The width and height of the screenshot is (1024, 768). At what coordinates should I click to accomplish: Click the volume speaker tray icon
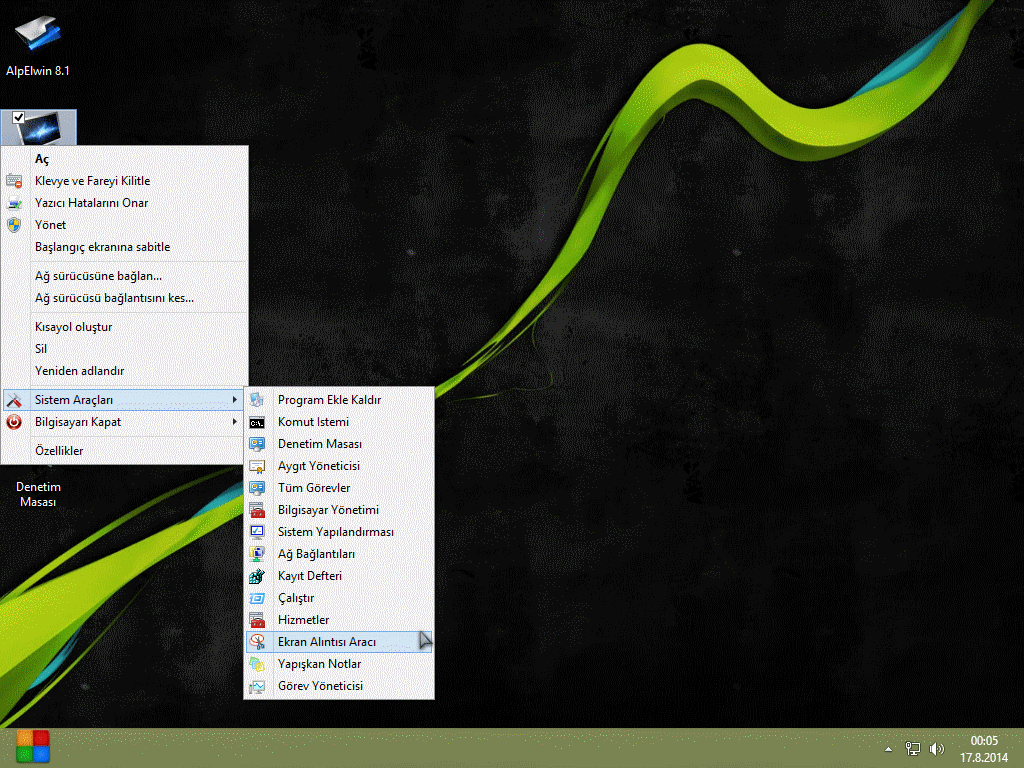click(x=937, y=748)
